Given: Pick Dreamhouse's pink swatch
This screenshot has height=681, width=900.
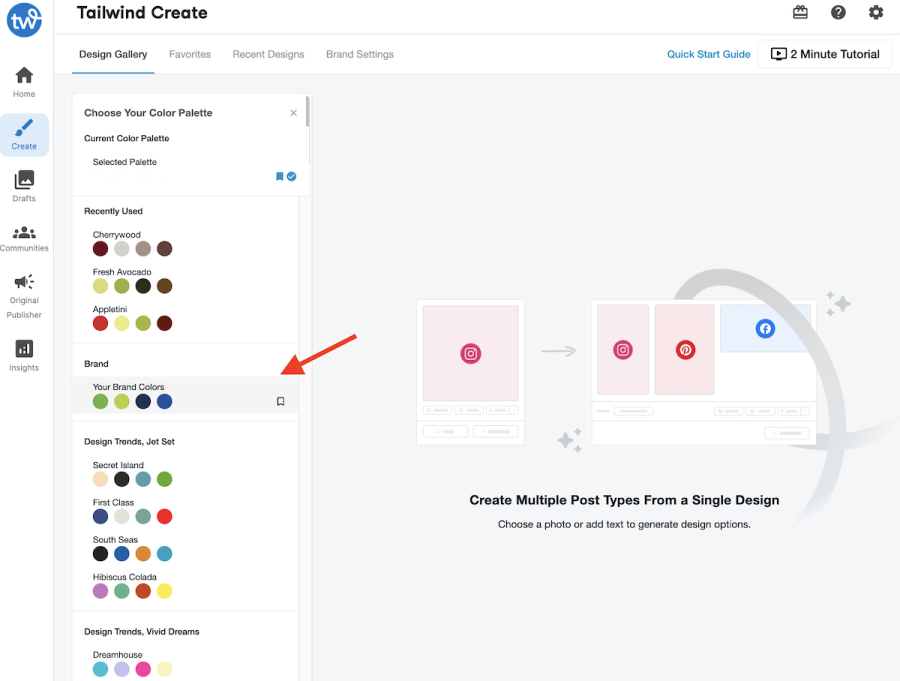Looking at the screenshot, I should (143, 669).
